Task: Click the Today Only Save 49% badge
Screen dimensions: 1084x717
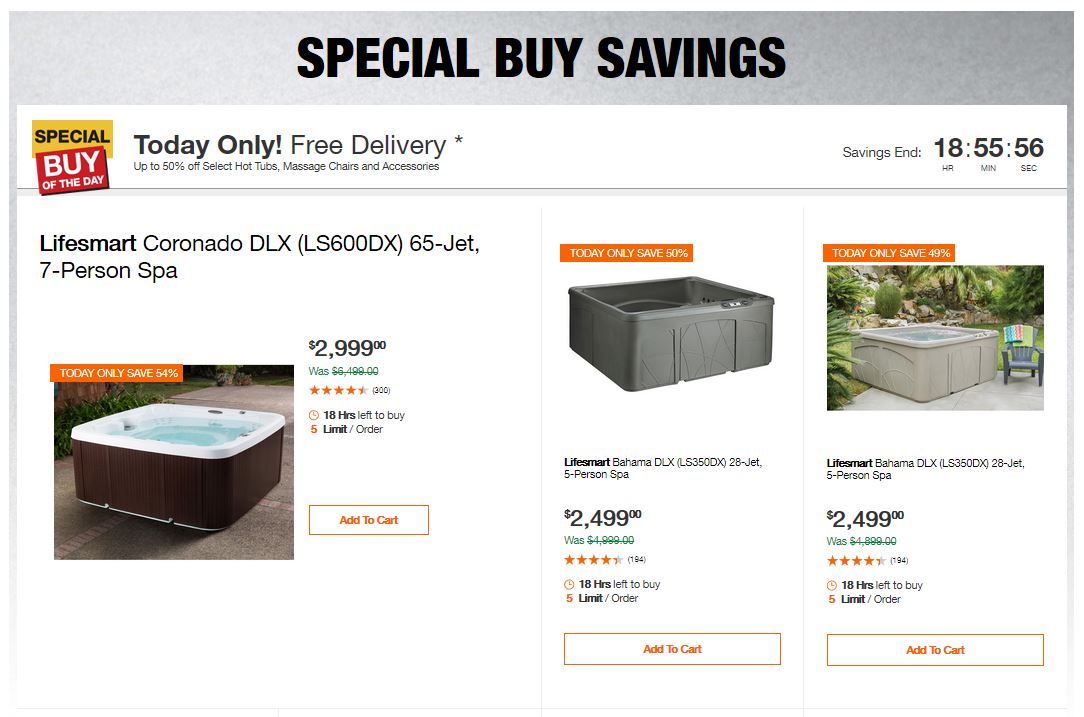Action: pos(890,253)
